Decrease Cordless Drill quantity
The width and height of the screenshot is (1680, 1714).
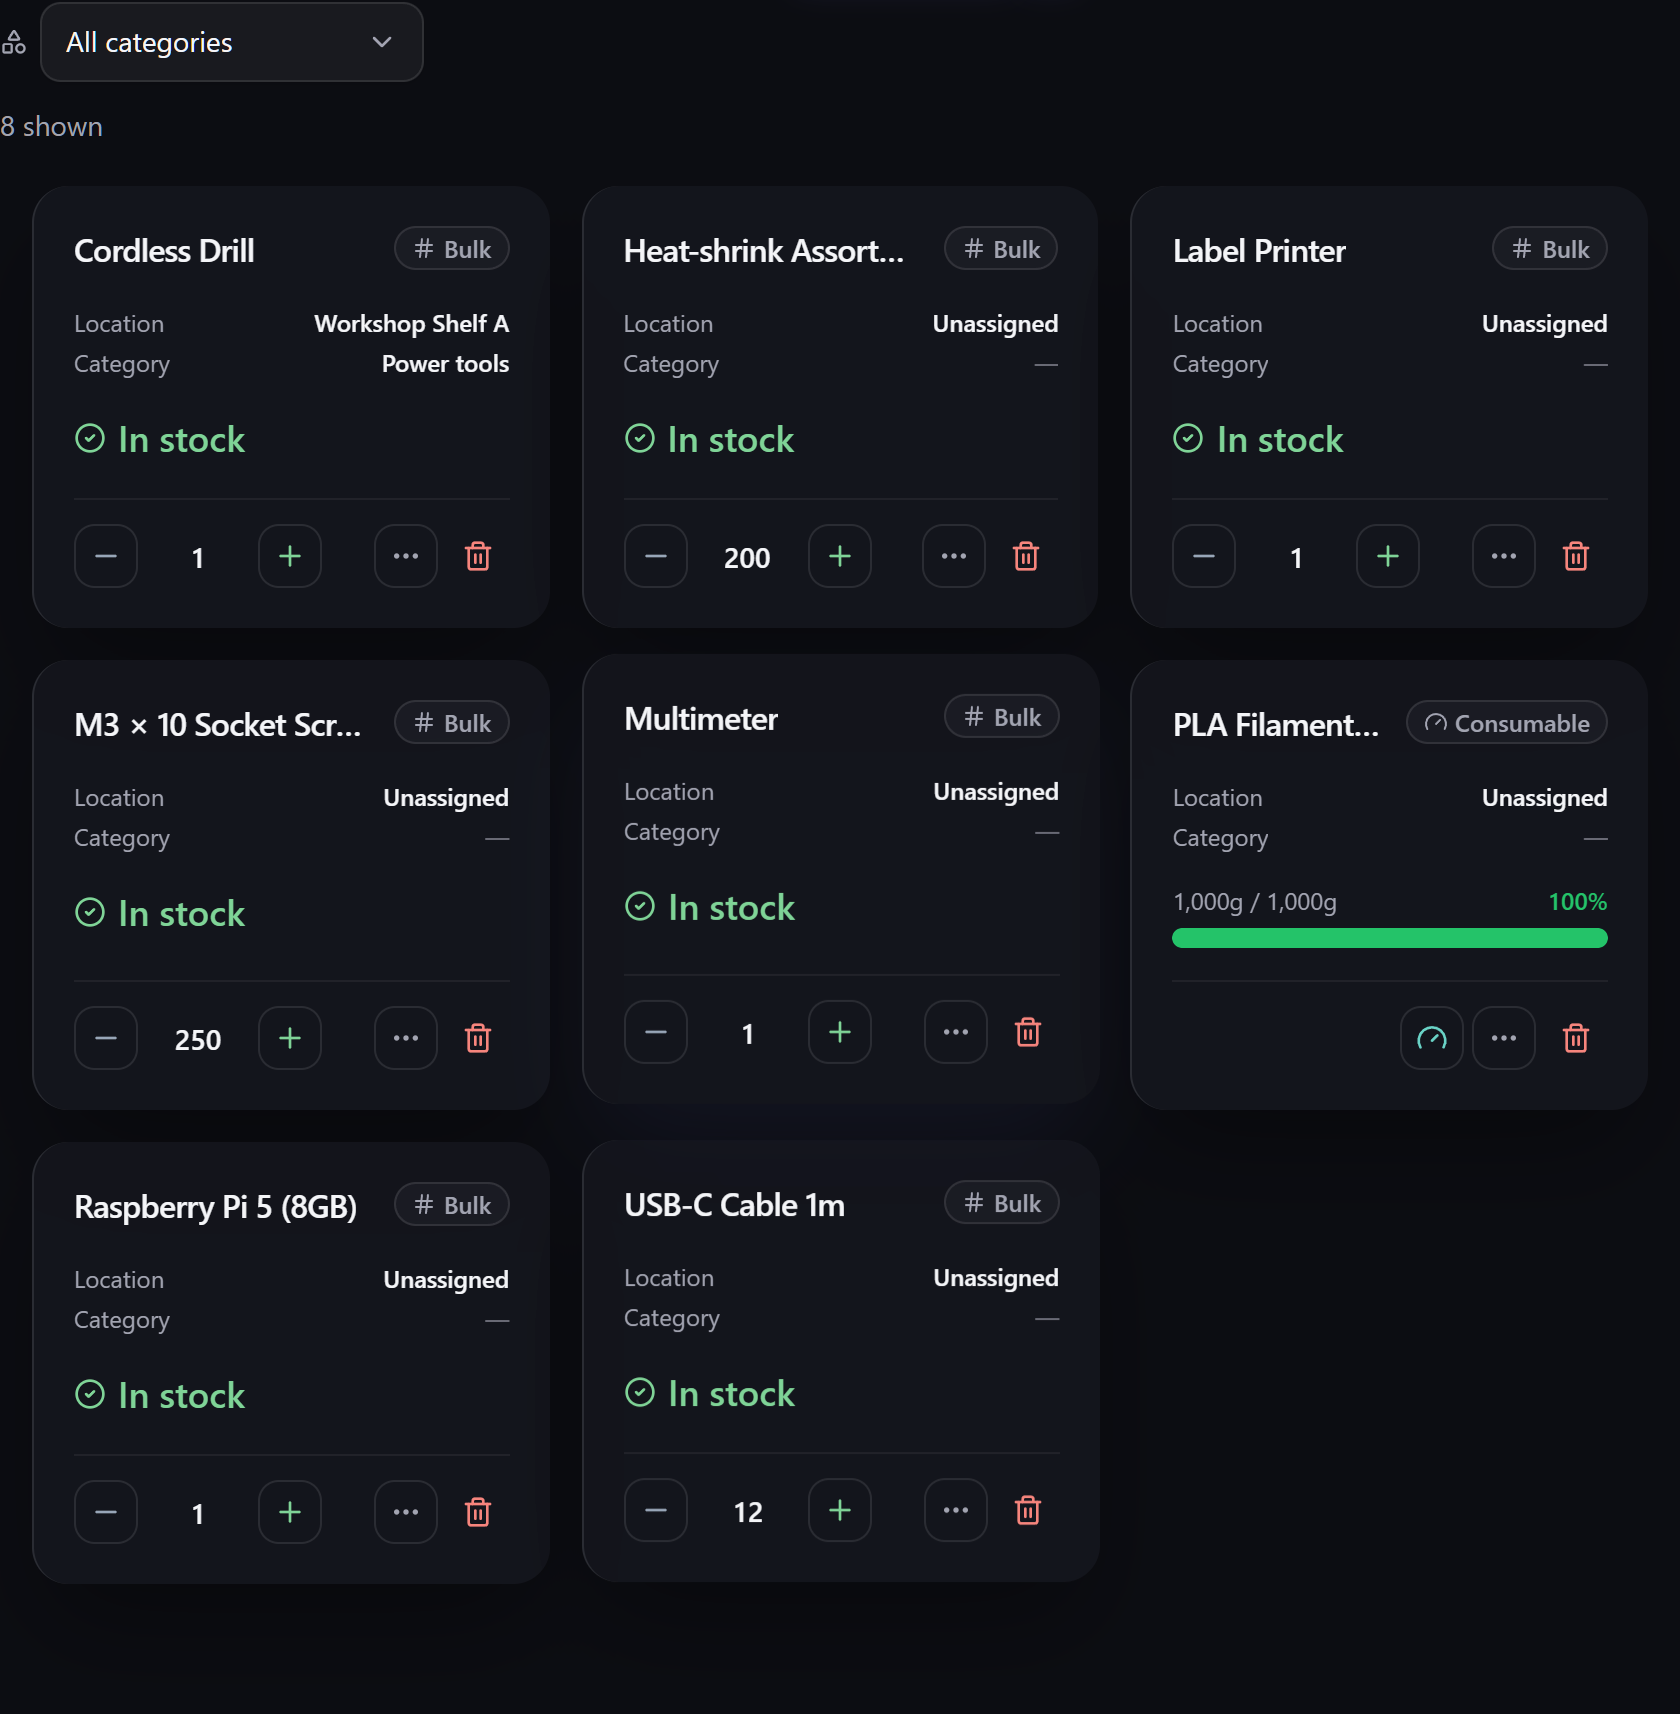106,556
